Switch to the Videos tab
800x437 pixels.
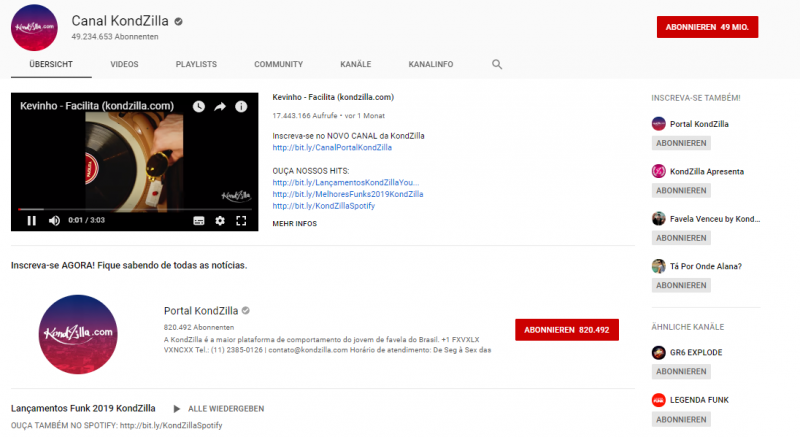124,64
